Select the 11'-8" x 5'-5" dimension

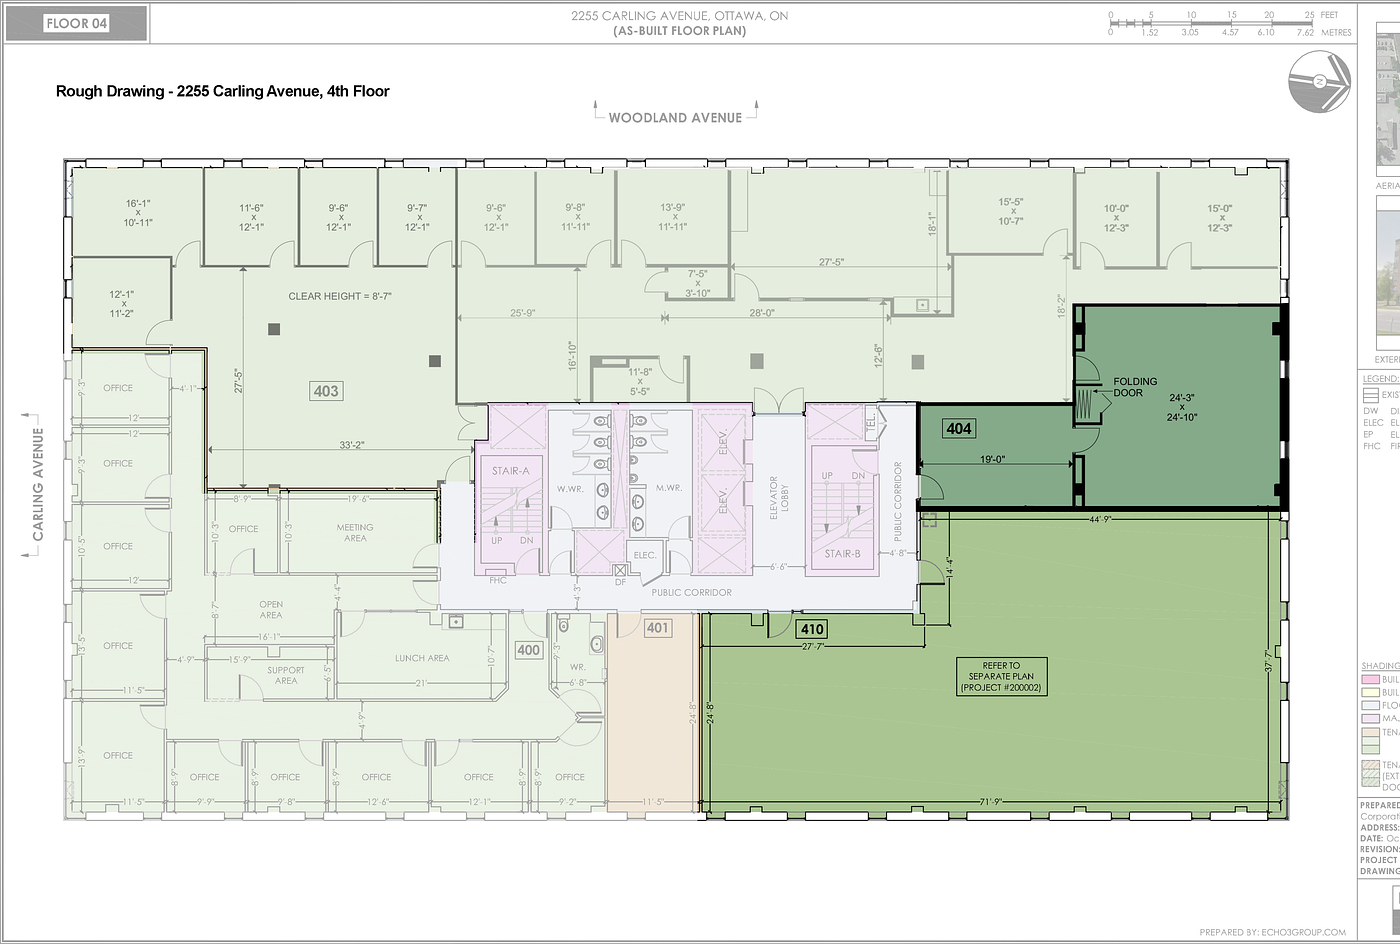click(x=640, y=382)
